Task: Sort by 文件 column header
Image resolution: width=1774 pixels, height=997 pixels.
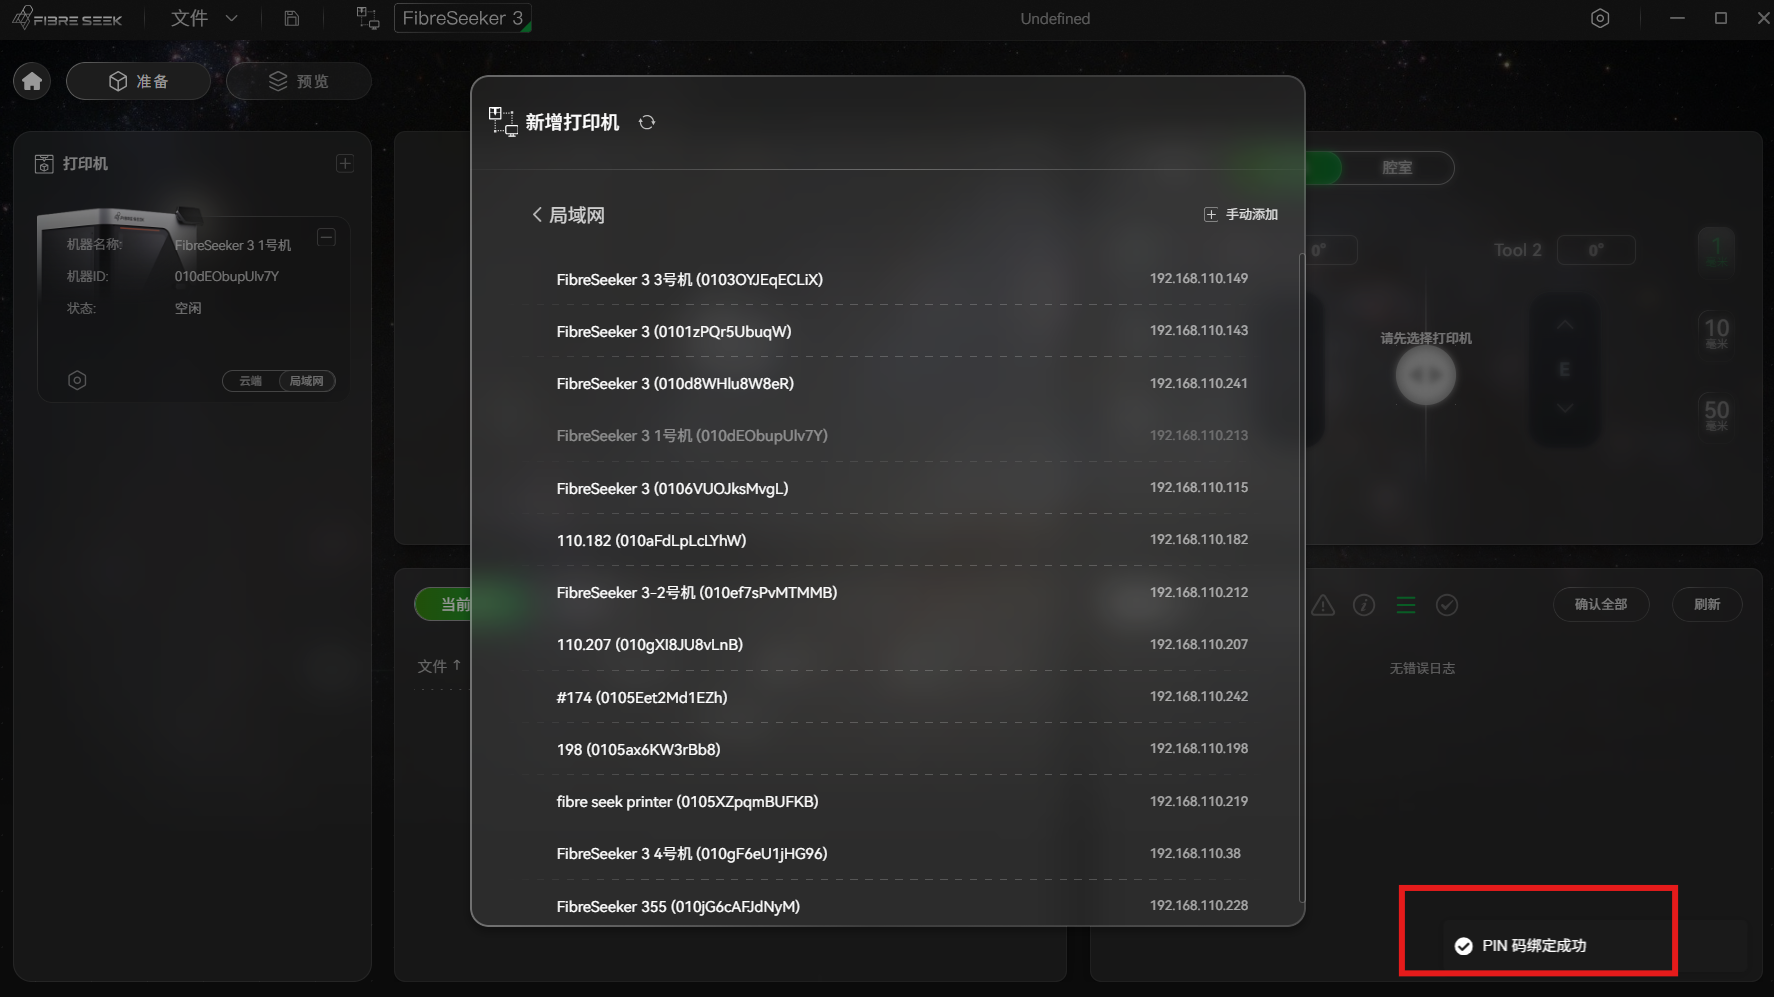Action: [439, 666]
